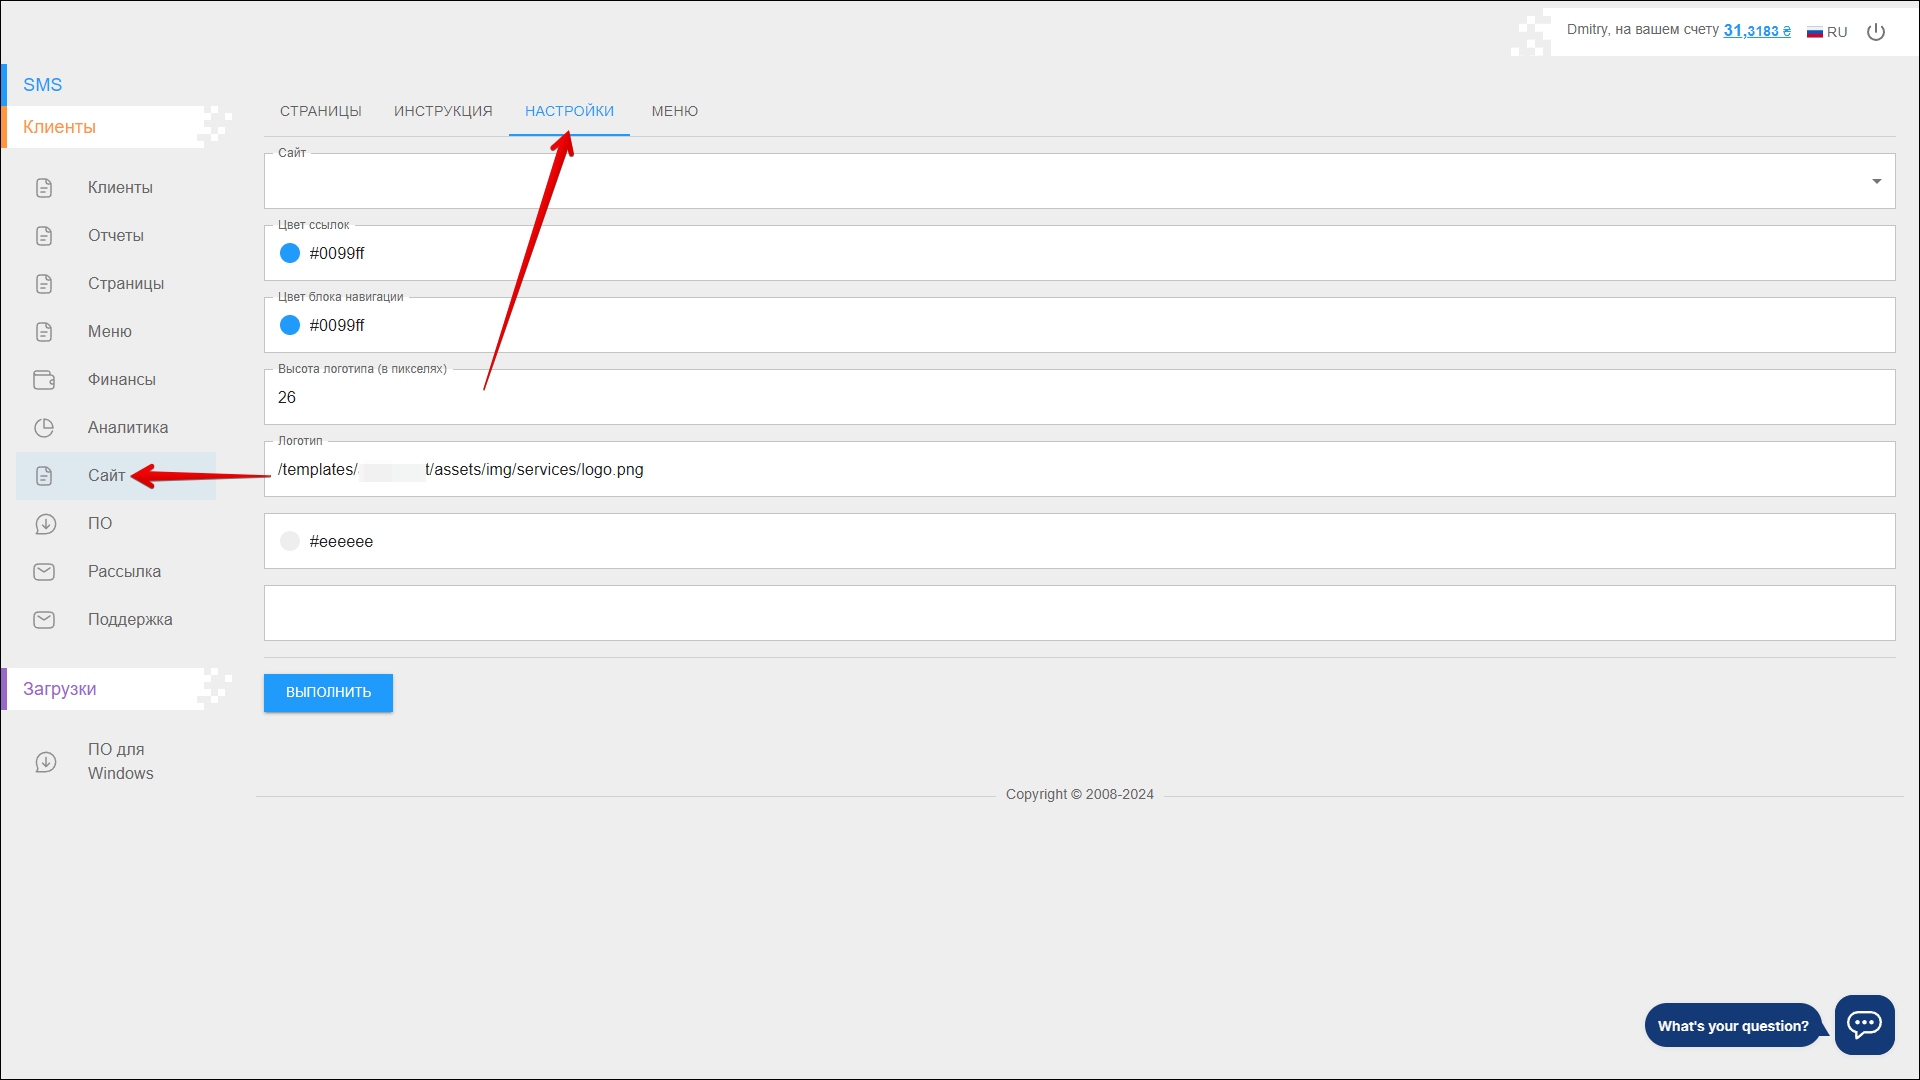Click the power logout icon
1920x1080 pixels.
pyautogui.click(x=1876, y=32)
